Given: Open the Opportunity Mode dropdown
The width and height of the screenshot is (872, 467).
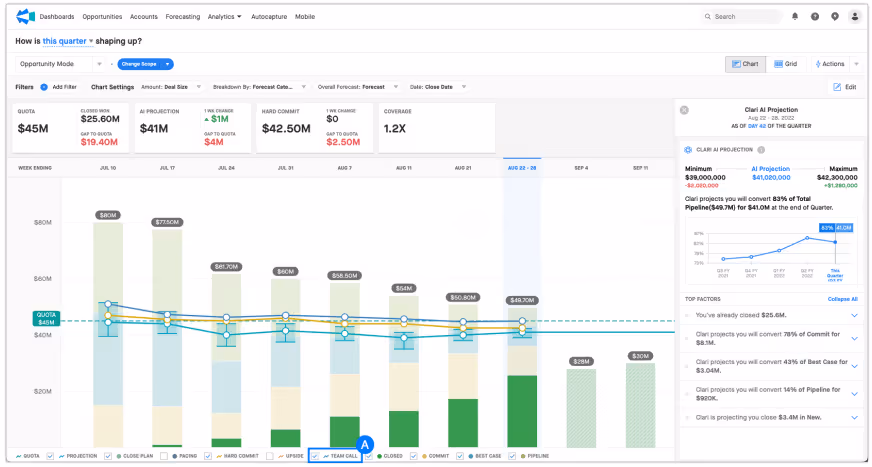Looking at the screenshot, I should [x=60, y=64].
